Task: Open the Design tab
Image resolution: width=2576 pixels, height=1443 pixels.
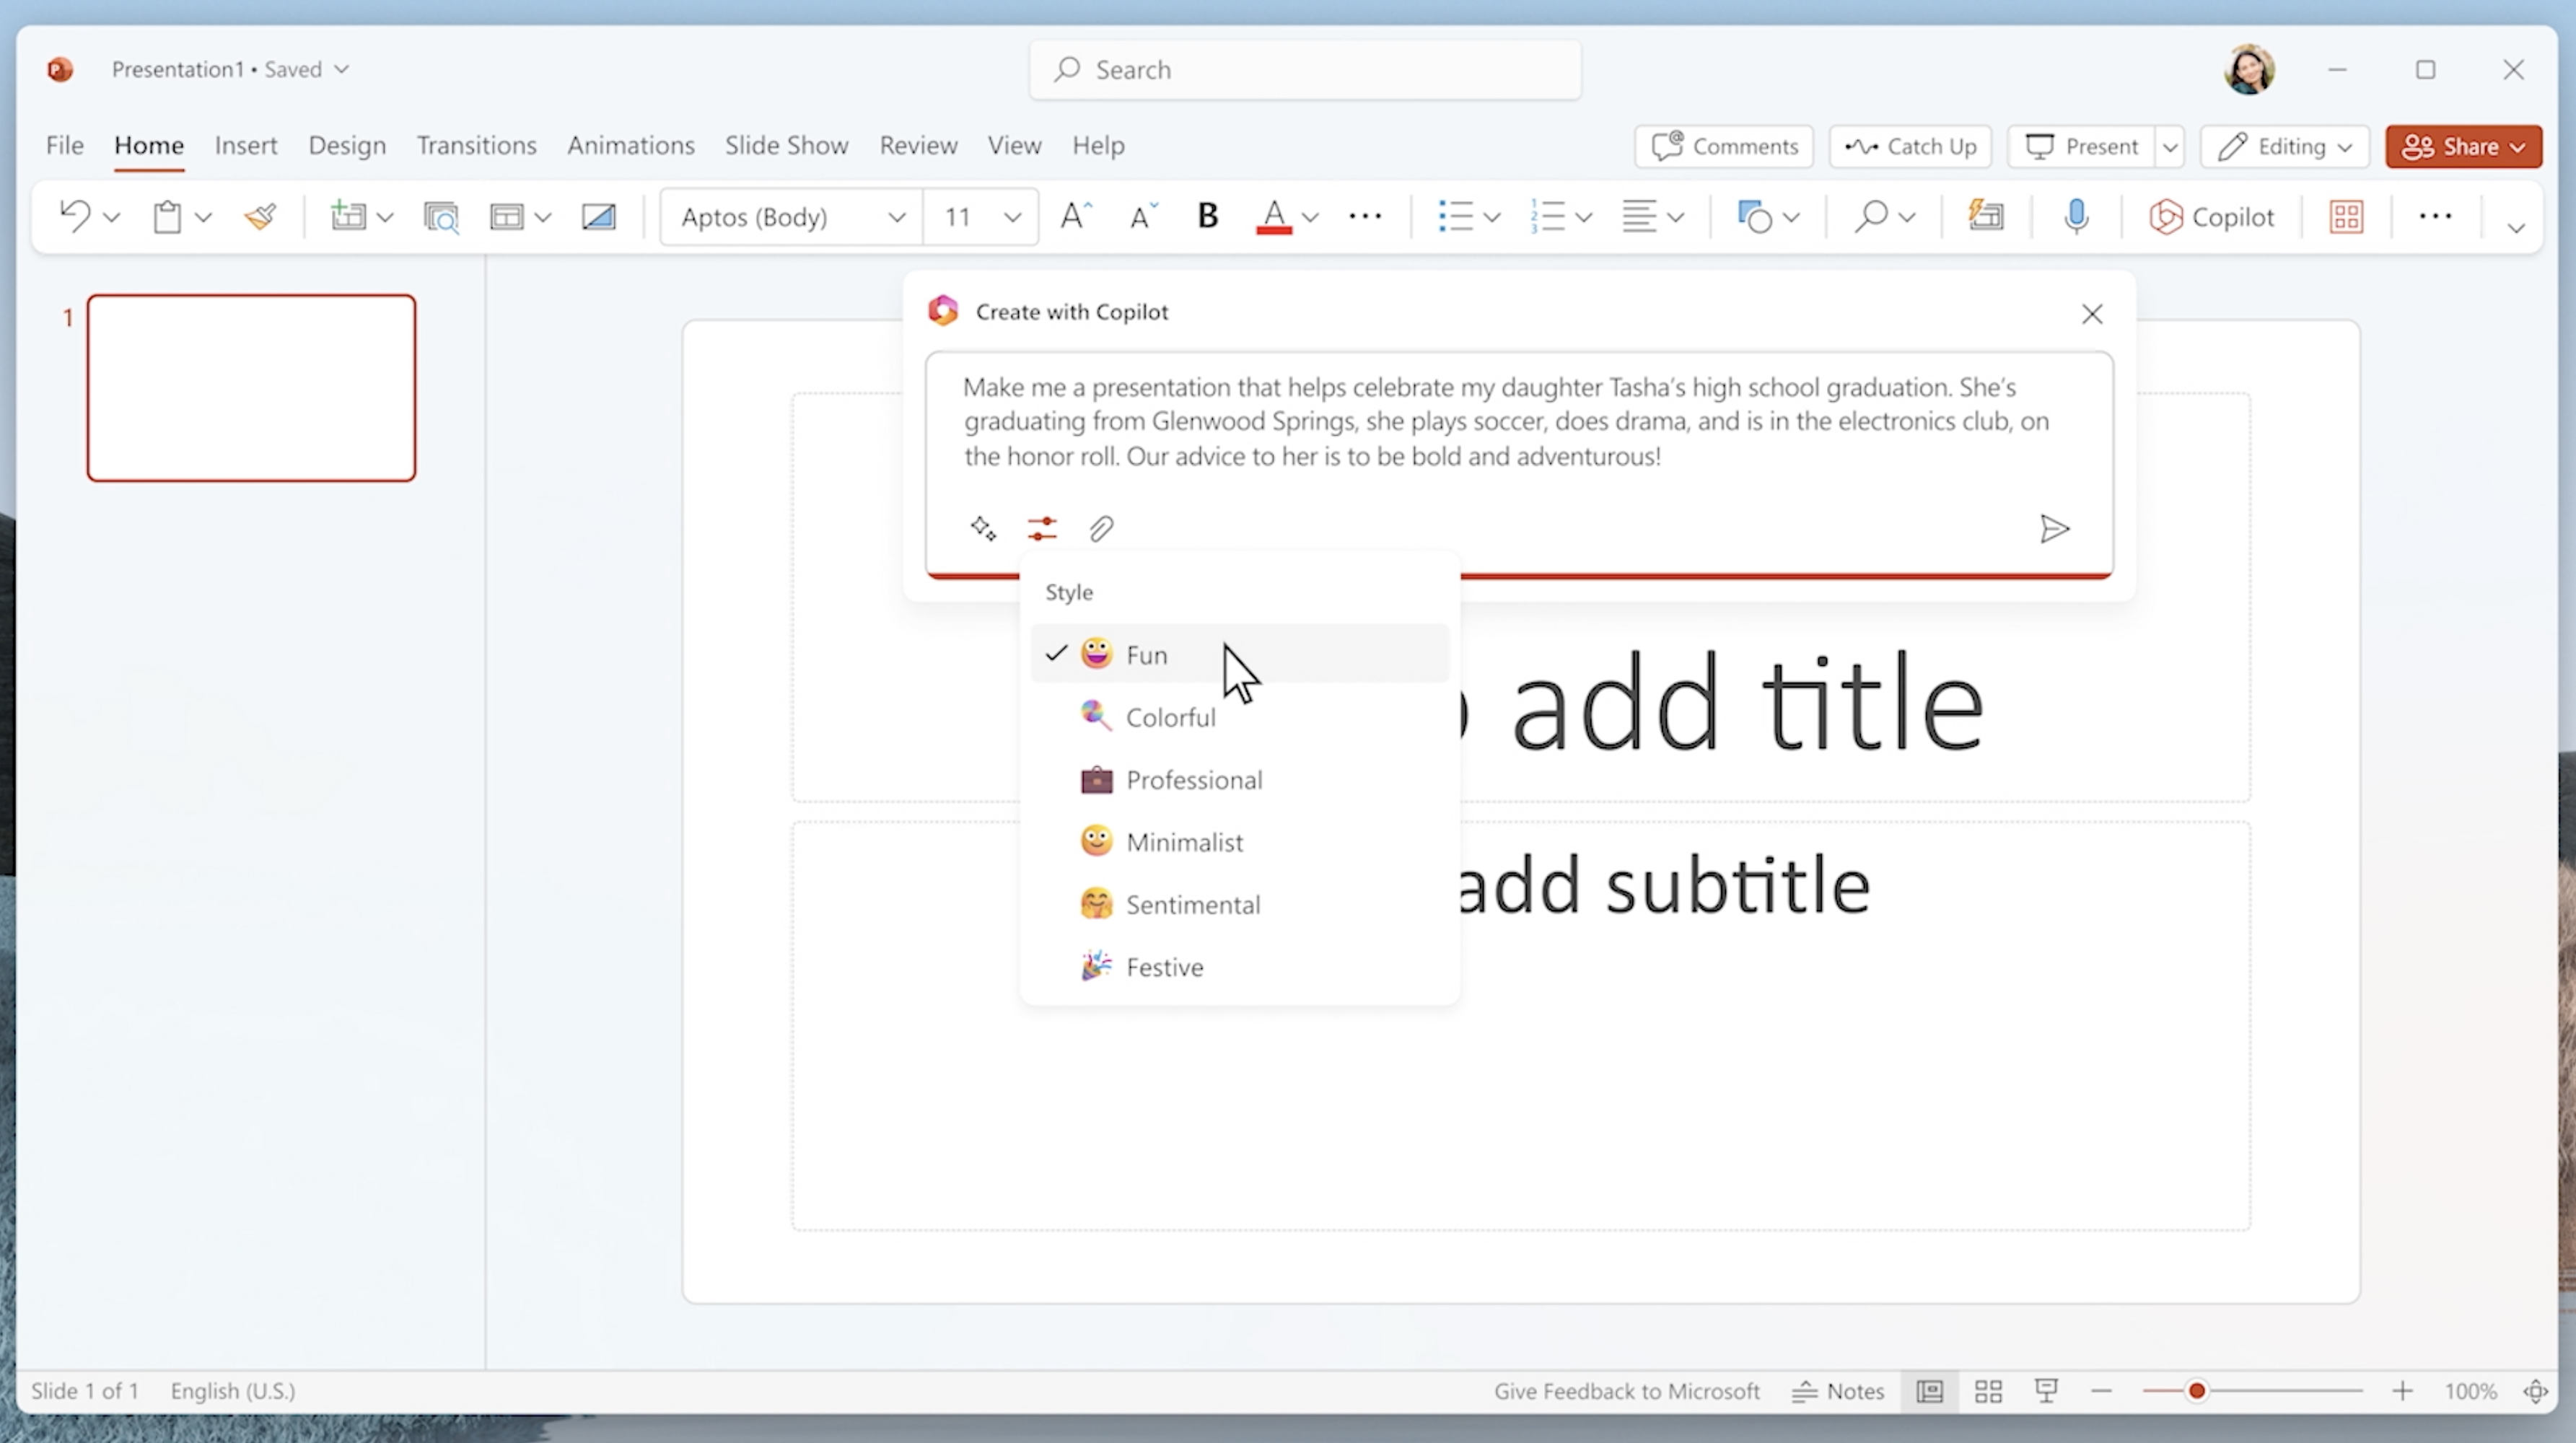Action: coord(346,145)
